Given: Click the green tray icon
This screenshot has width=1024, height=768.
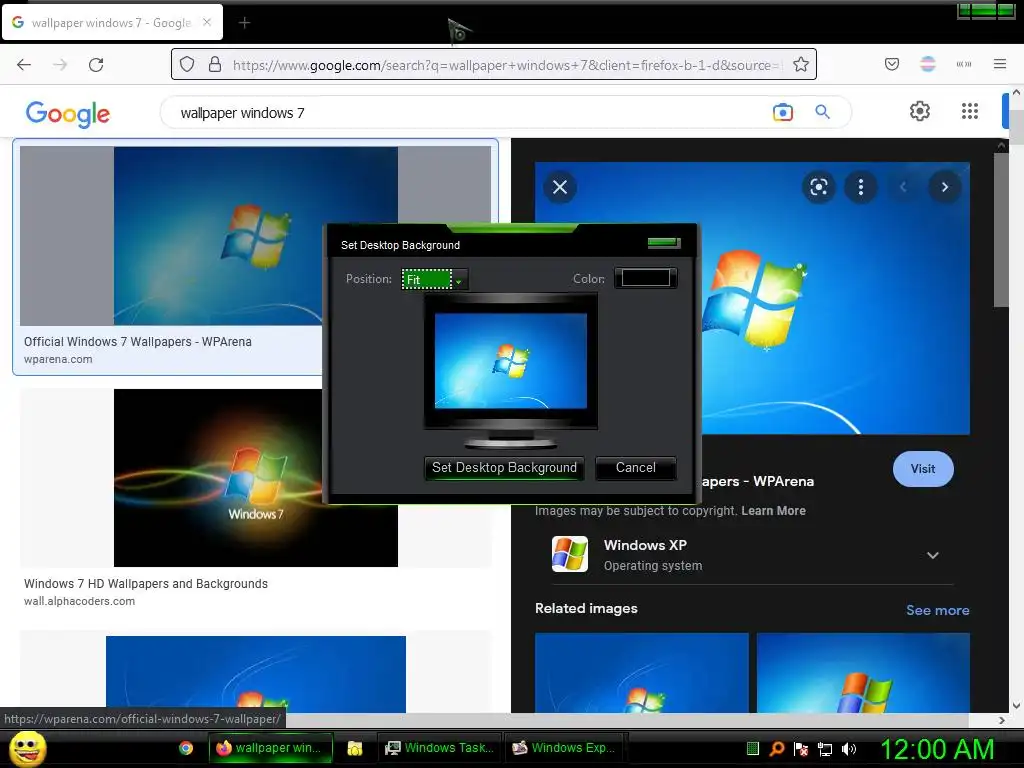Looking at the screenshot, I should point(752,749).
